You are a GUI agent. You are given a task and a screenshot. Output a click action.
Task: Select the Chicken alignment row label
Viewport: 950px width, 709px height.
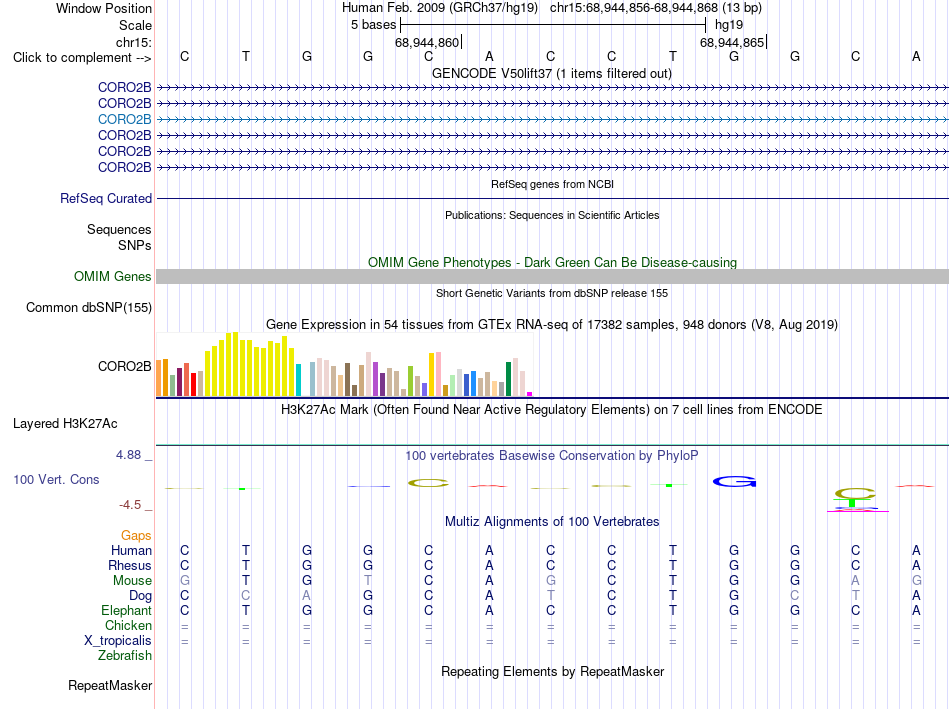point(128,625)
